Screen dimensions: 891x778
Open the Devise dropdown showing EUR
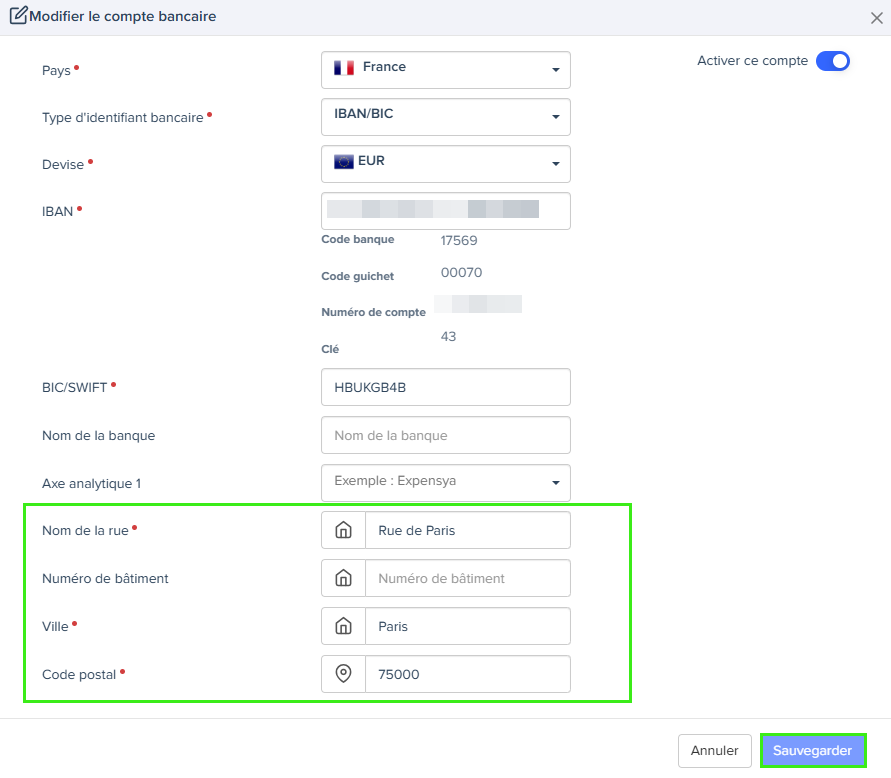[x=446, y=164]
